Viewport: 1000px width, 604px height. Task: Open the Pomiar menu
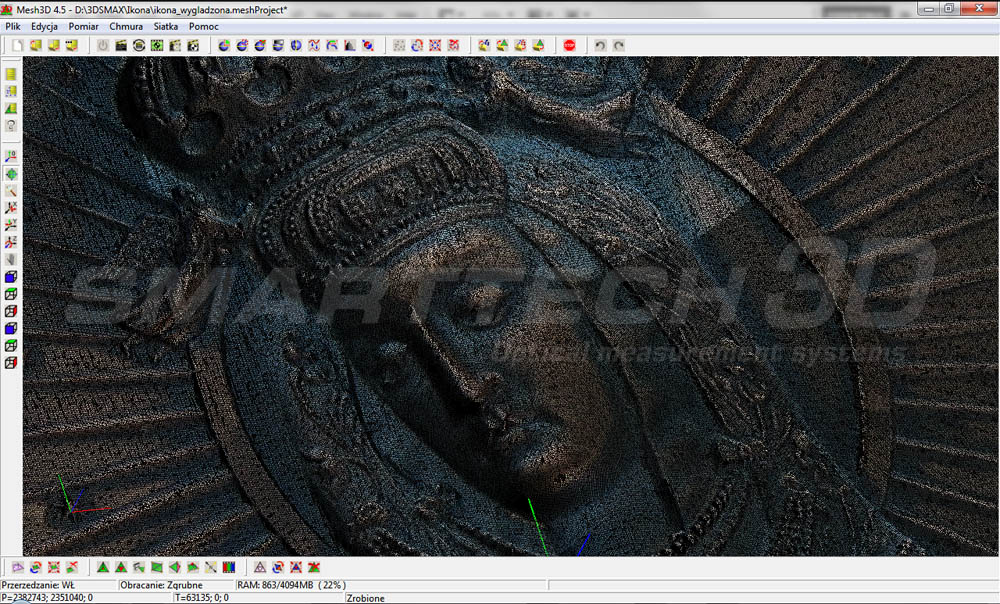point(84,26)
